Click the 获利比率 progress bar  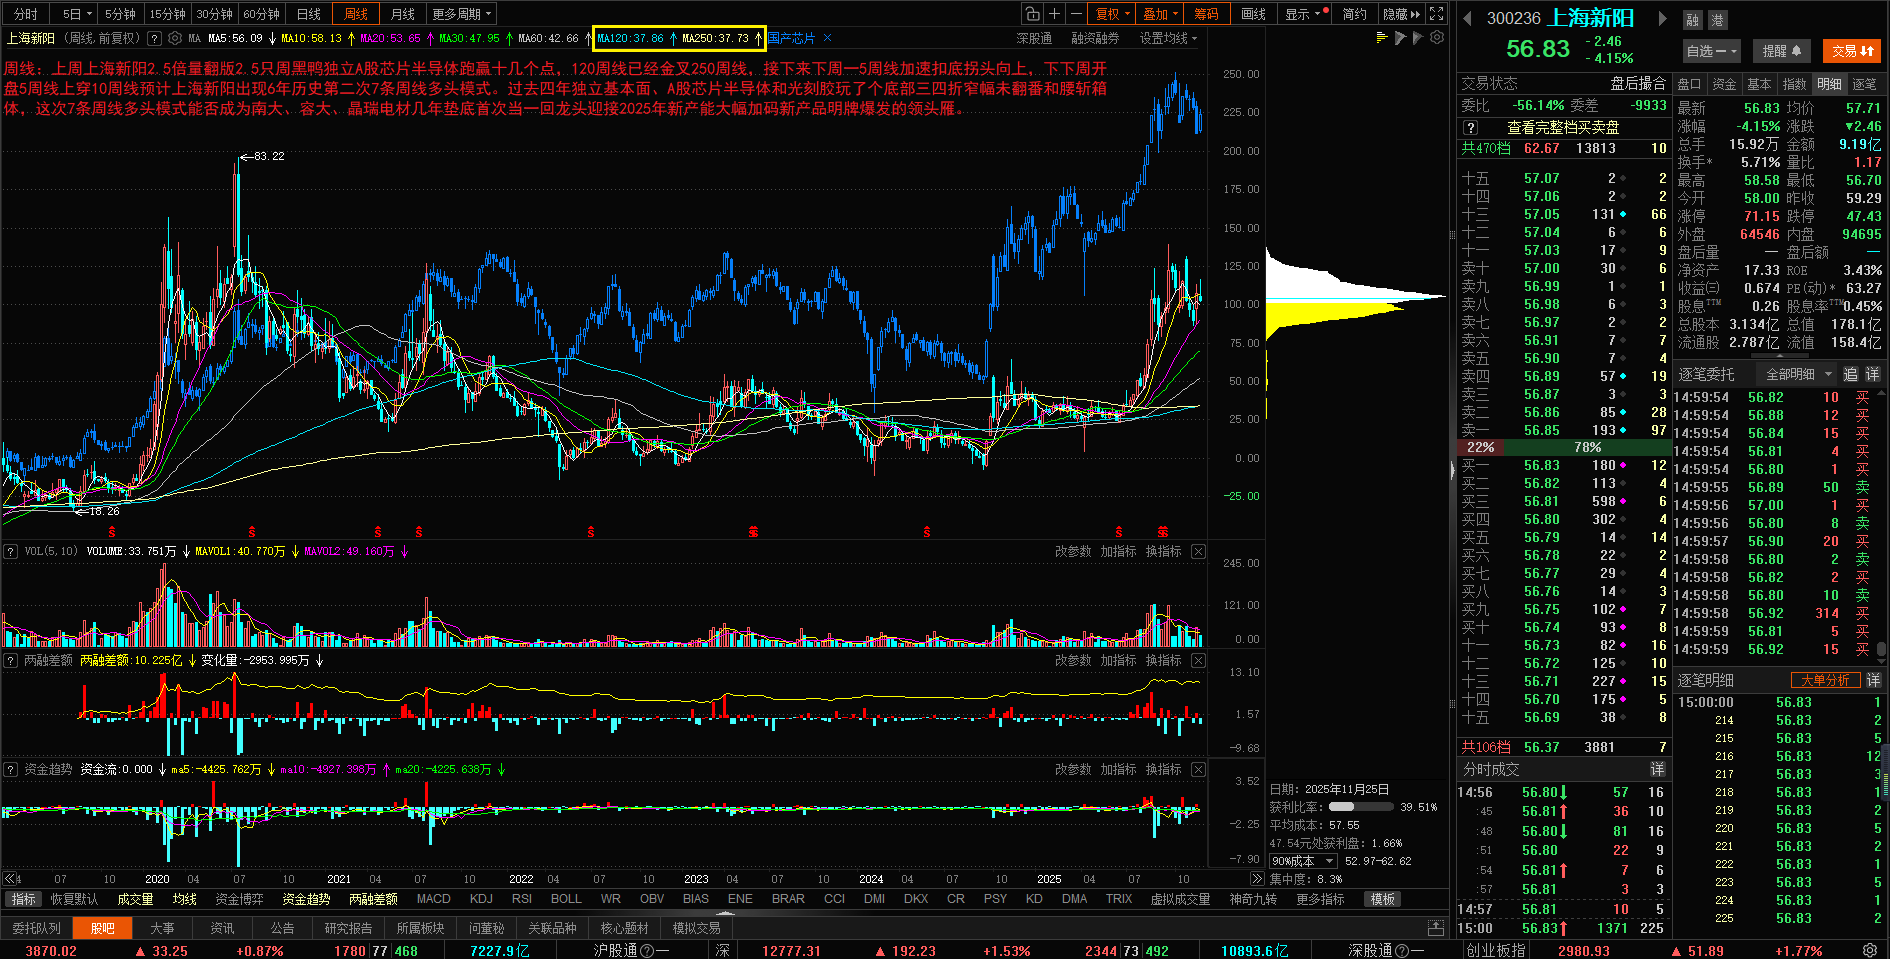tap(1359, 807)
